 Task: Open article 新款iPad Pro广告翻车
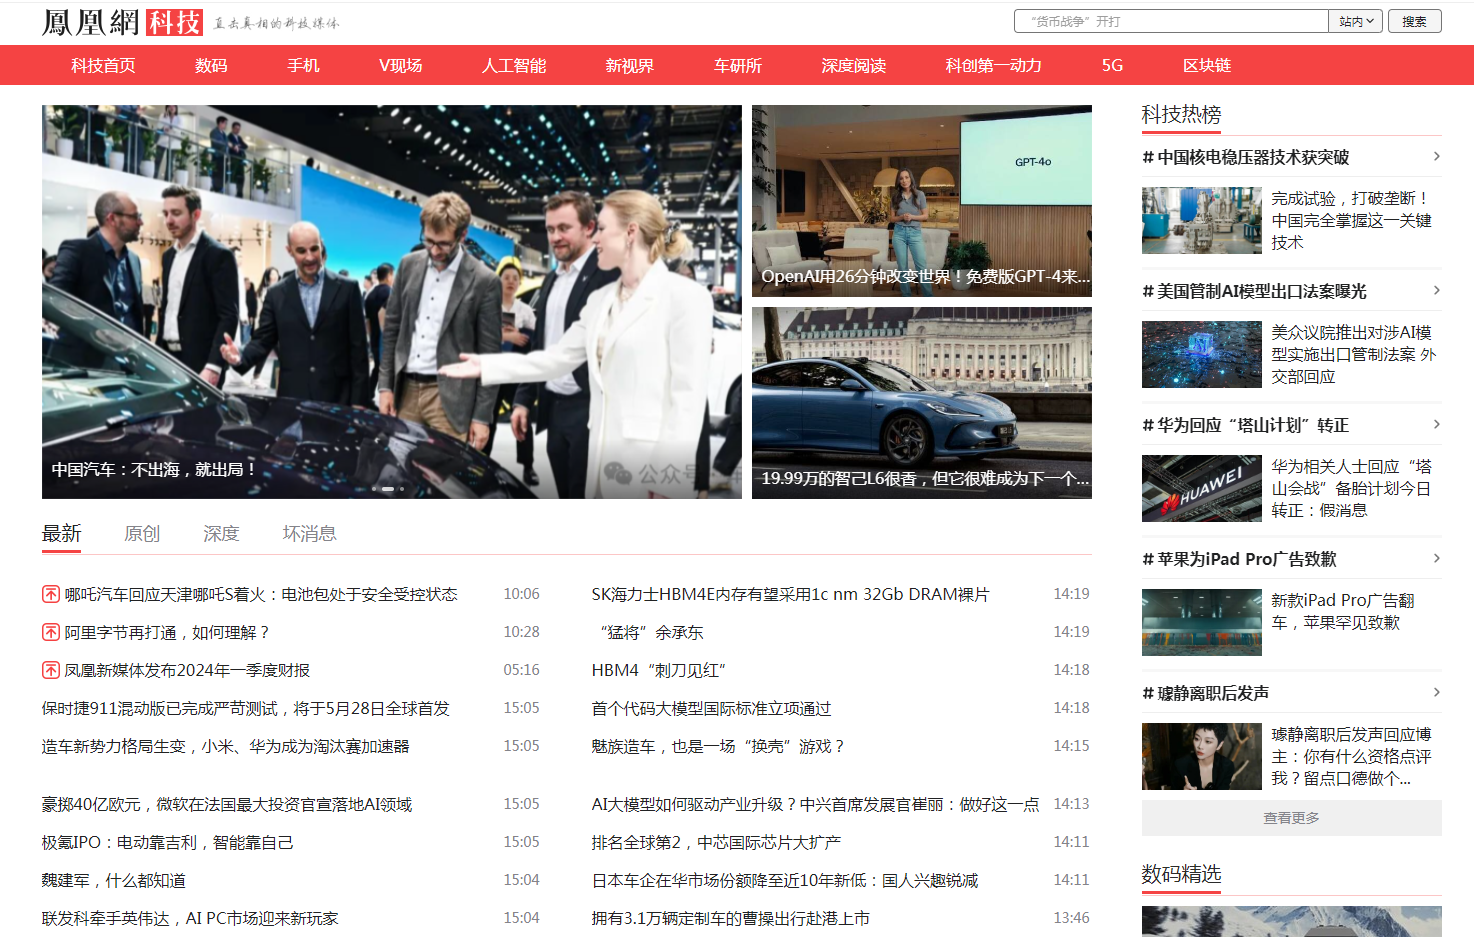pyautogui.click(x=1343, y=611)
